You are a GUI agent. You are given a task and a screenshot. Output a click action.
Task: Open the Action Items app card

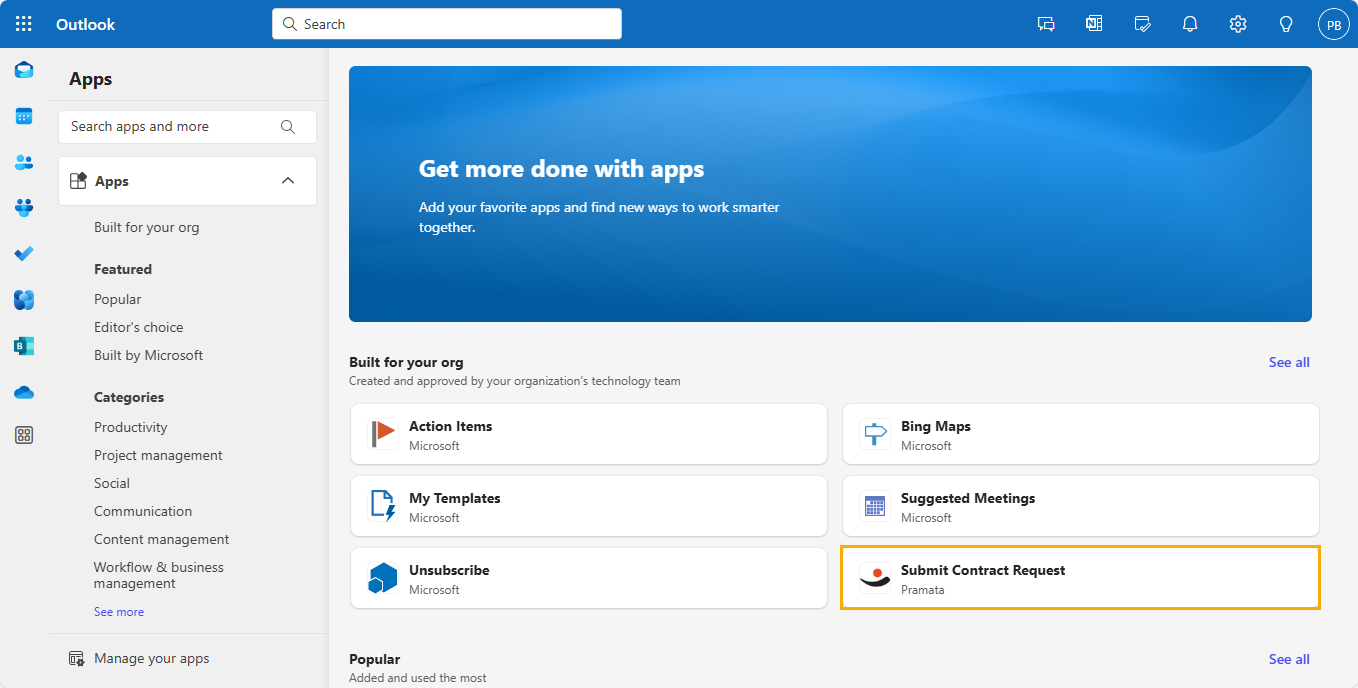tap(589, 434)
